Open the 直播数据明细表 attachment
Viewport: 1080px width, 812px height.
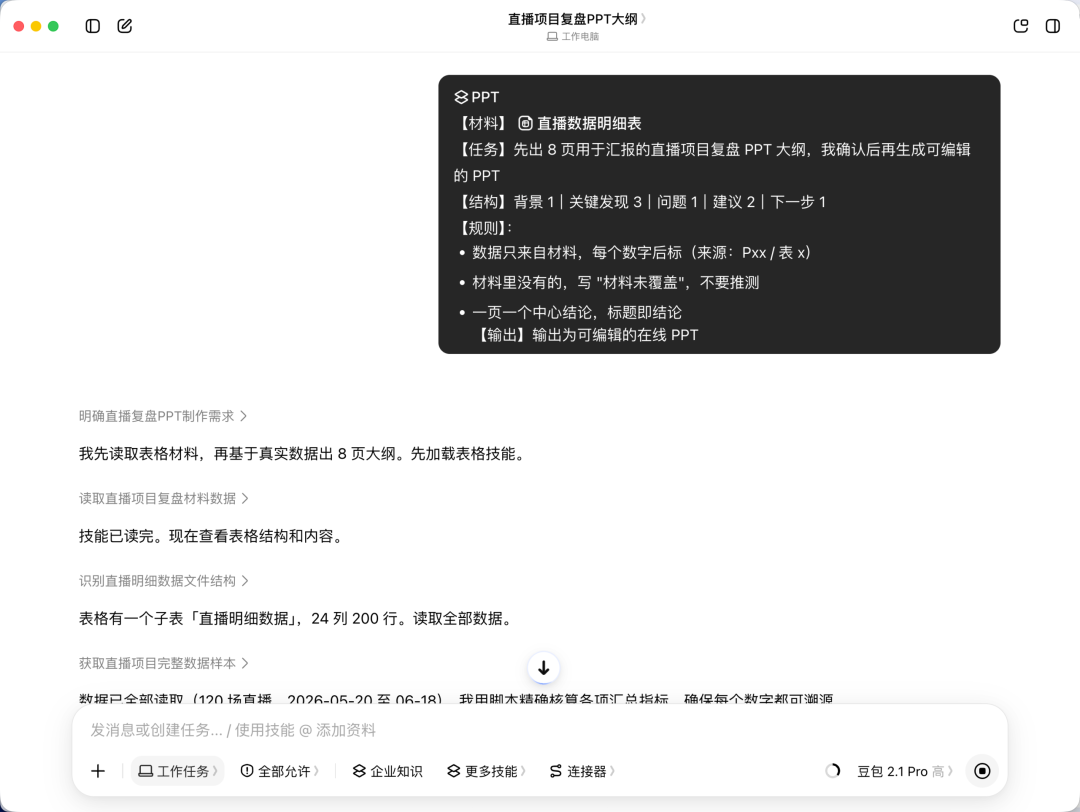coord(580,123)
